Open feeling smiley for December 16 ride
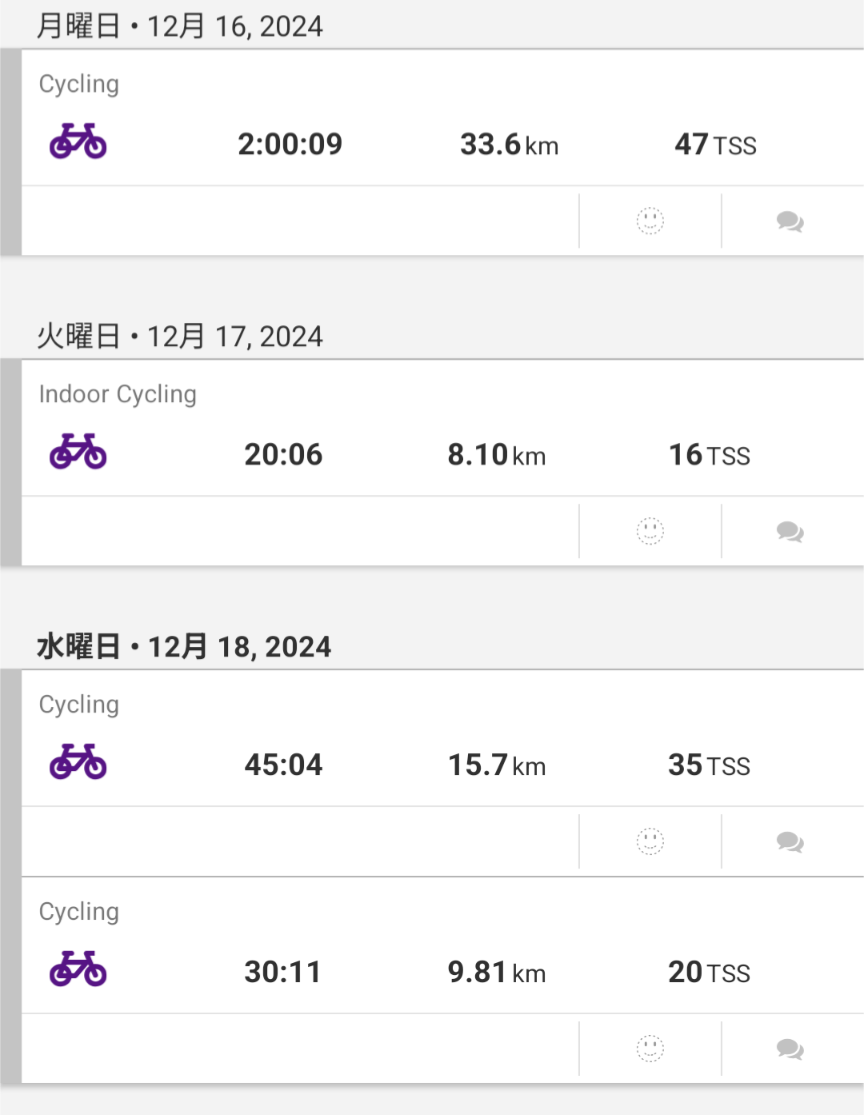The width and height of the screenshot is (864, 1115). [650, 221]
